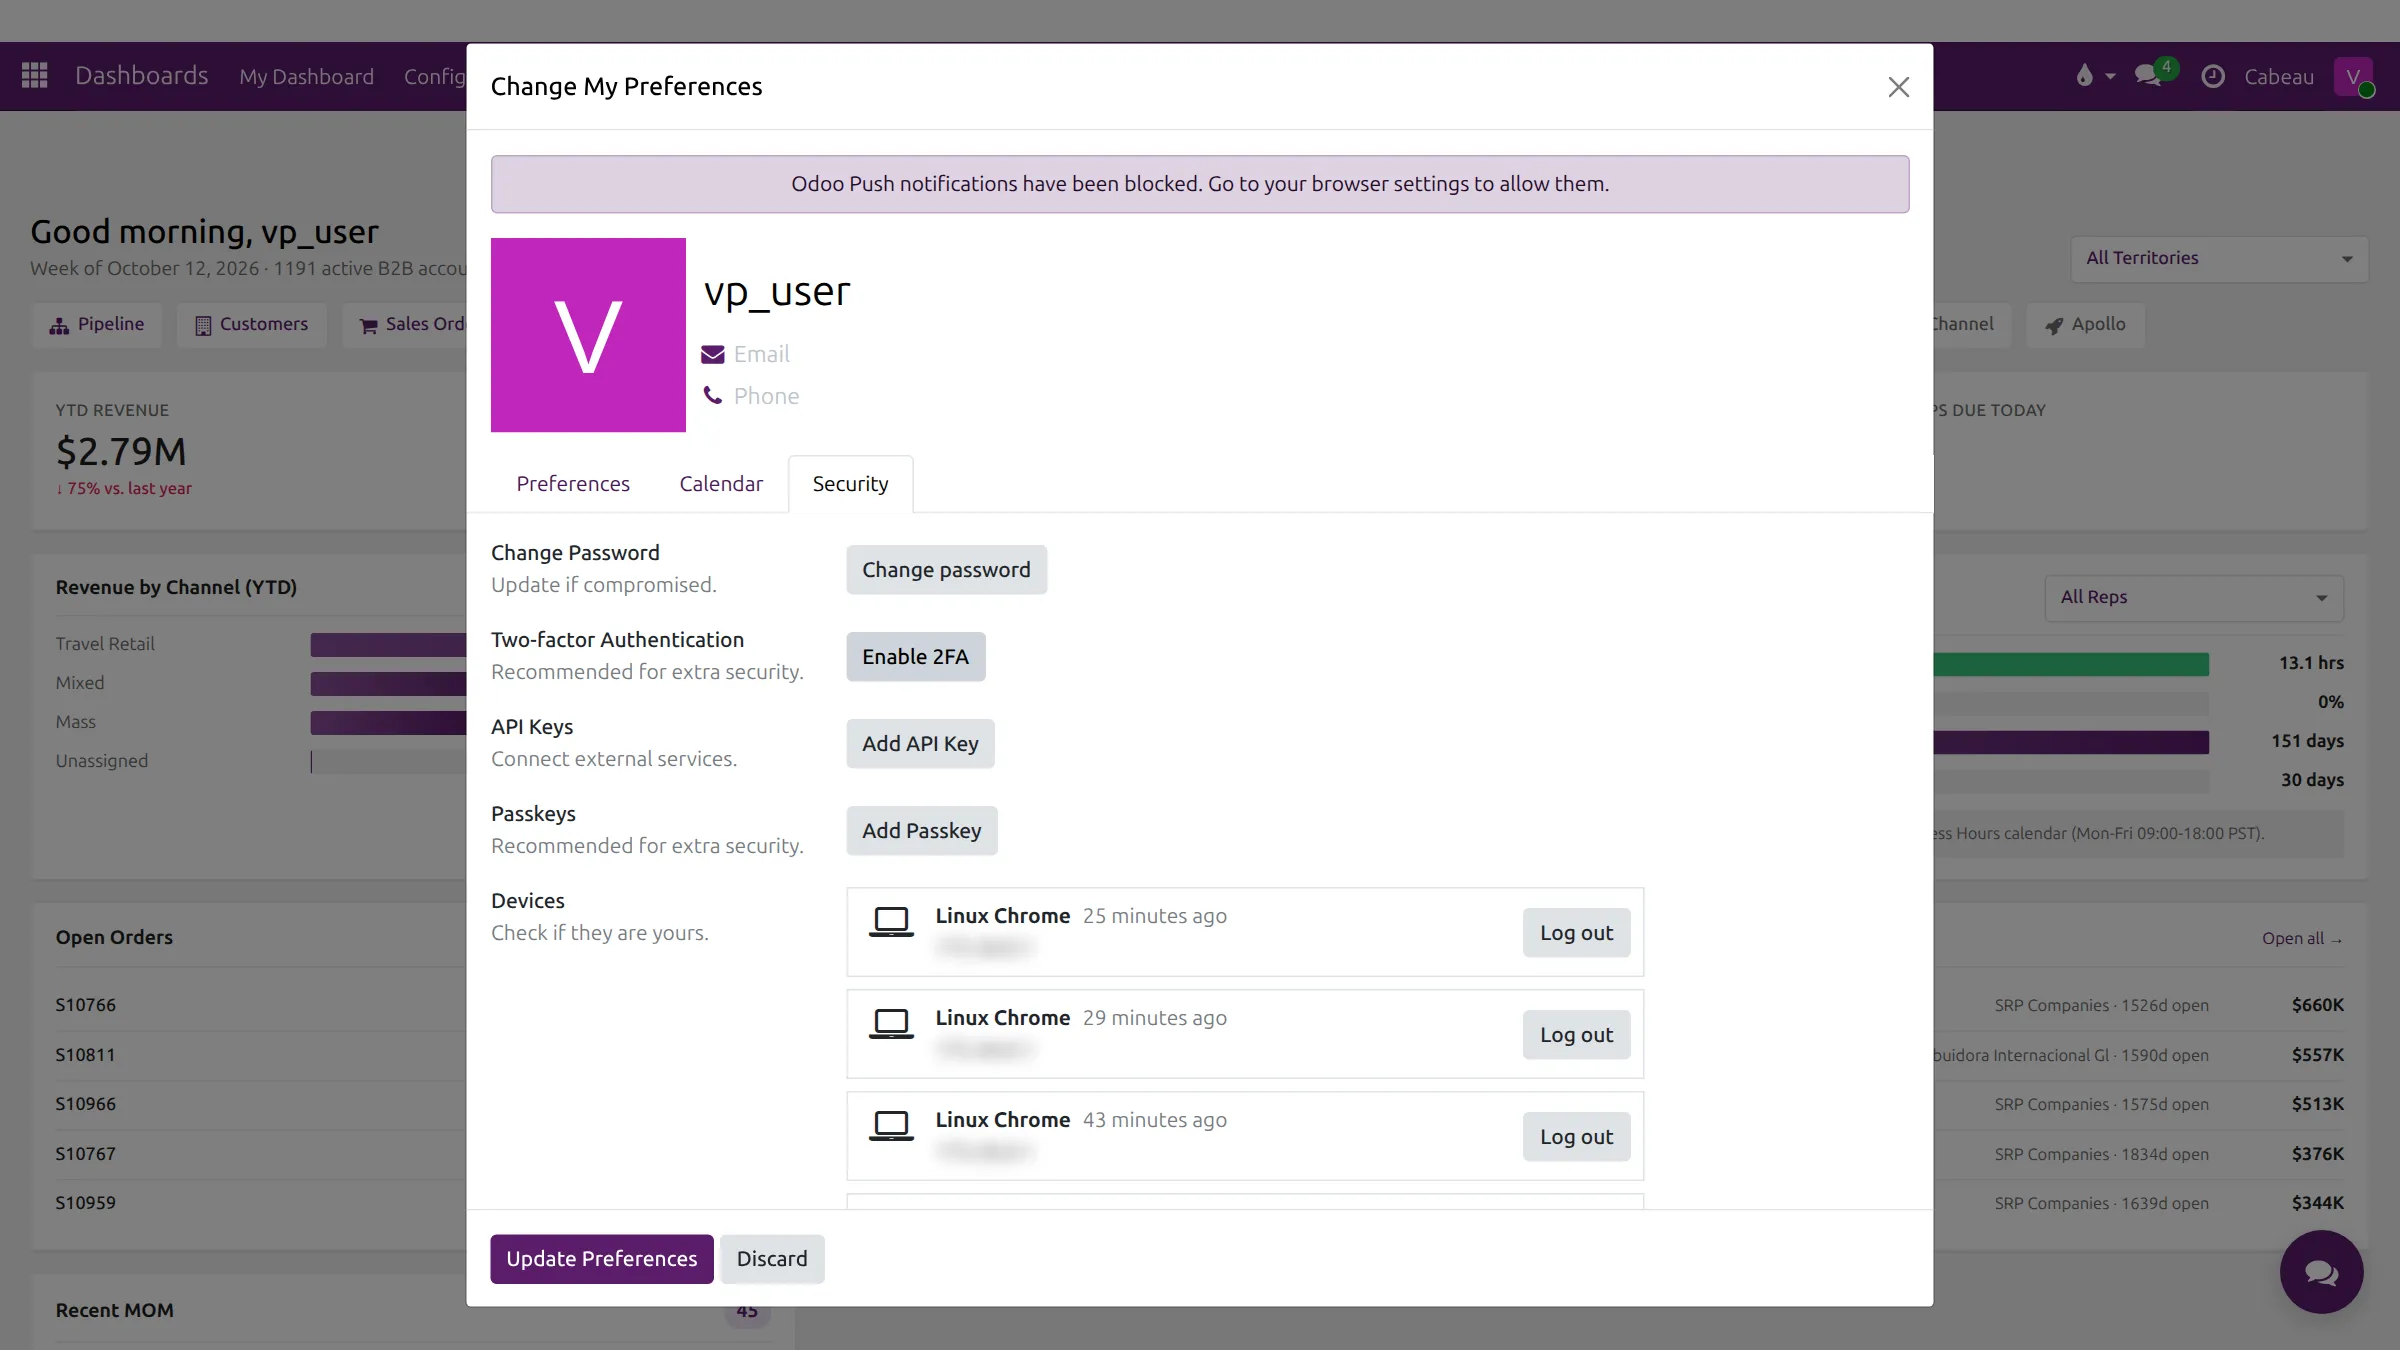Screen dimensions: 2400x1350
Task: Open order S10959 row
Action: tap(260, 1203)
